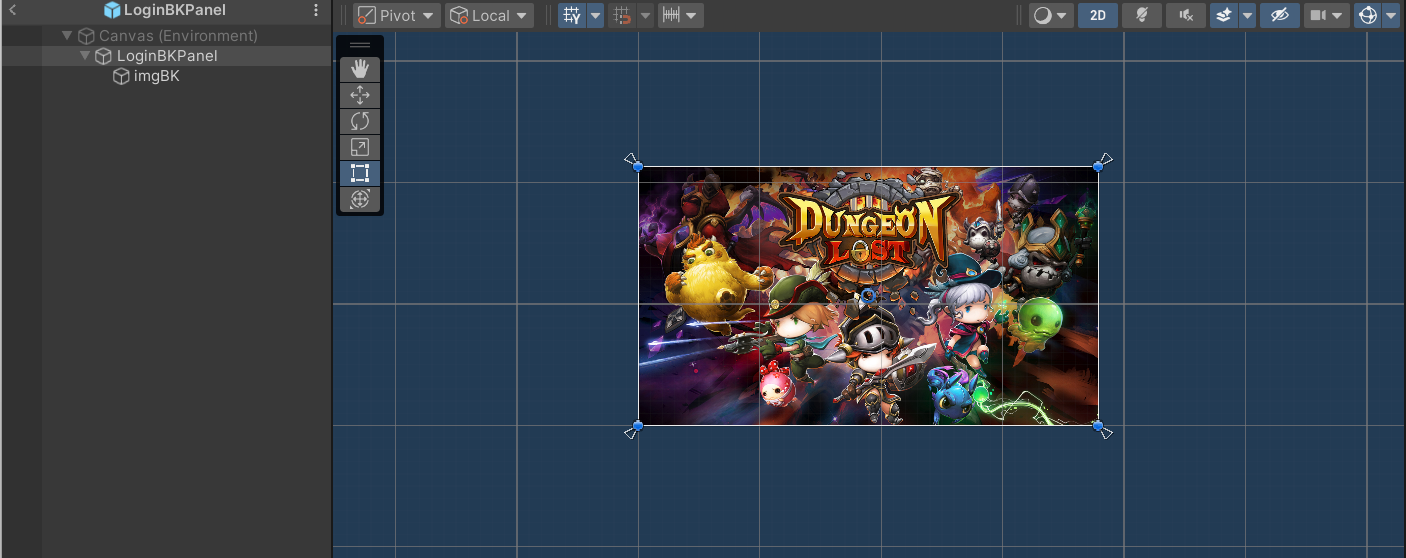Toggle hidden objects scene visibility
Screen dimensions: 1406x558
pyautogui.click(x=1279, y=15)
